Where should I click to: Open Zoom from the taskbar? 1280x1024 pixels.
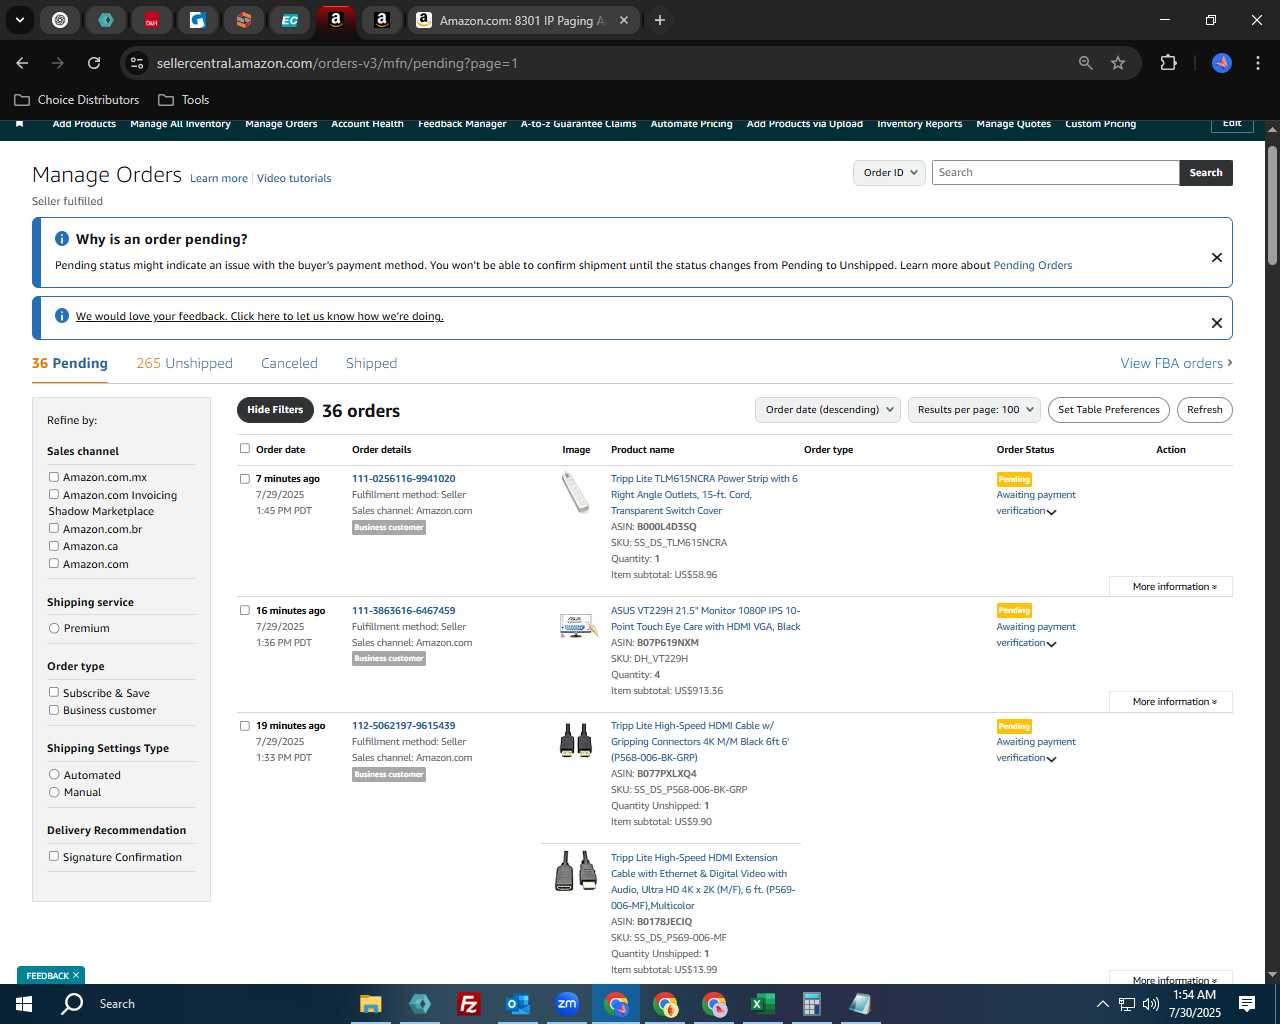pyautogui.click(x=567, y=1004)
